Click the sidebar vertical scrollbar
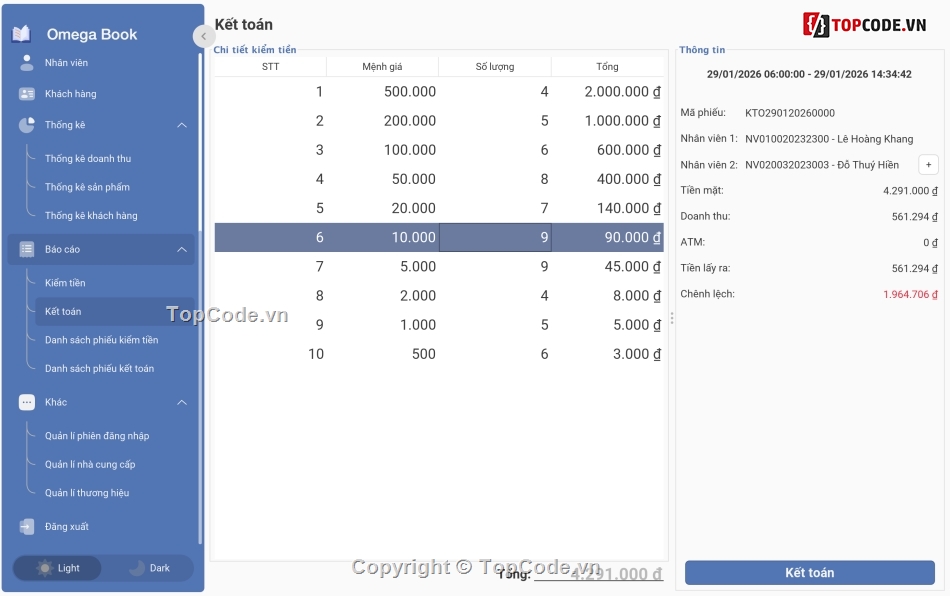The height and width of the screenshot is (596, 950). pyautogui.click(x=200, y=297)
